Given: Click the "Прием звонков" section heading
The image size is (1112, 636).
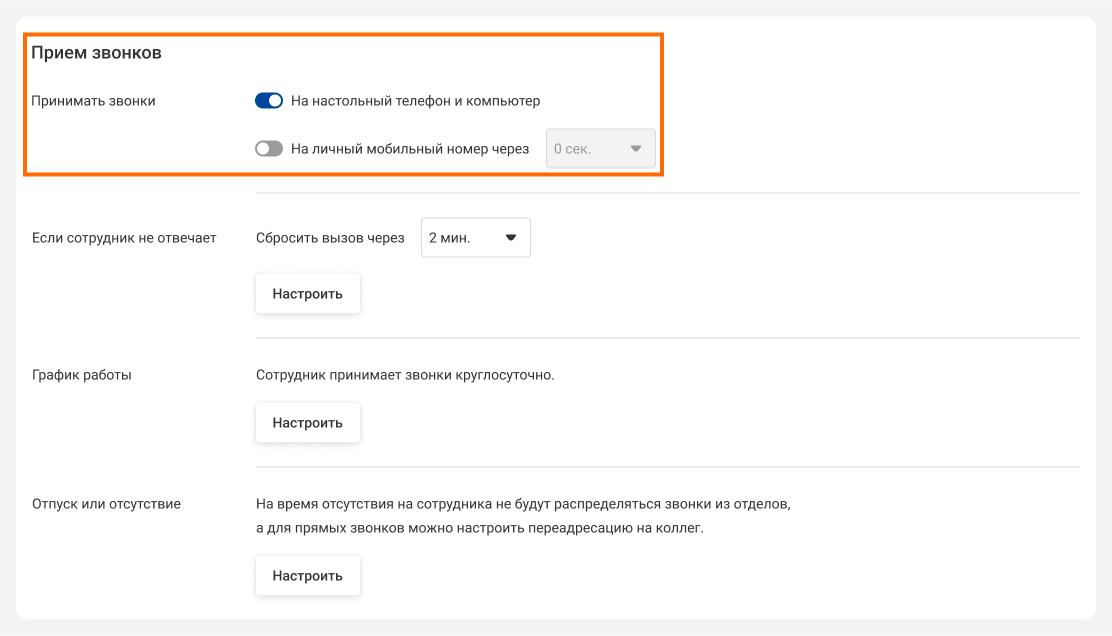Looking at the screenshot, I should click(97, 53).
